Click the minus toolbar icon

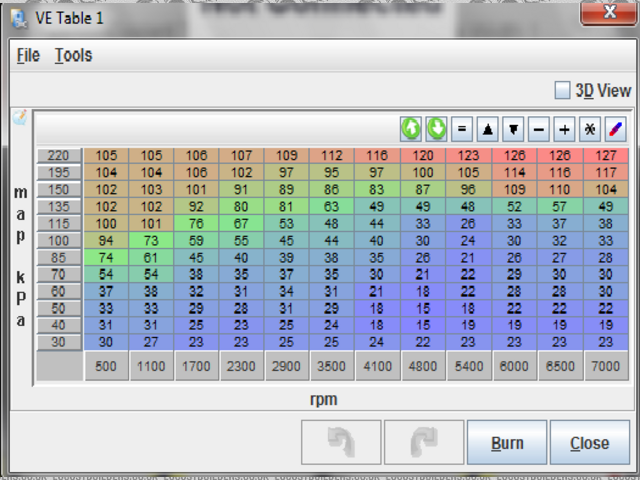point(539,129)
